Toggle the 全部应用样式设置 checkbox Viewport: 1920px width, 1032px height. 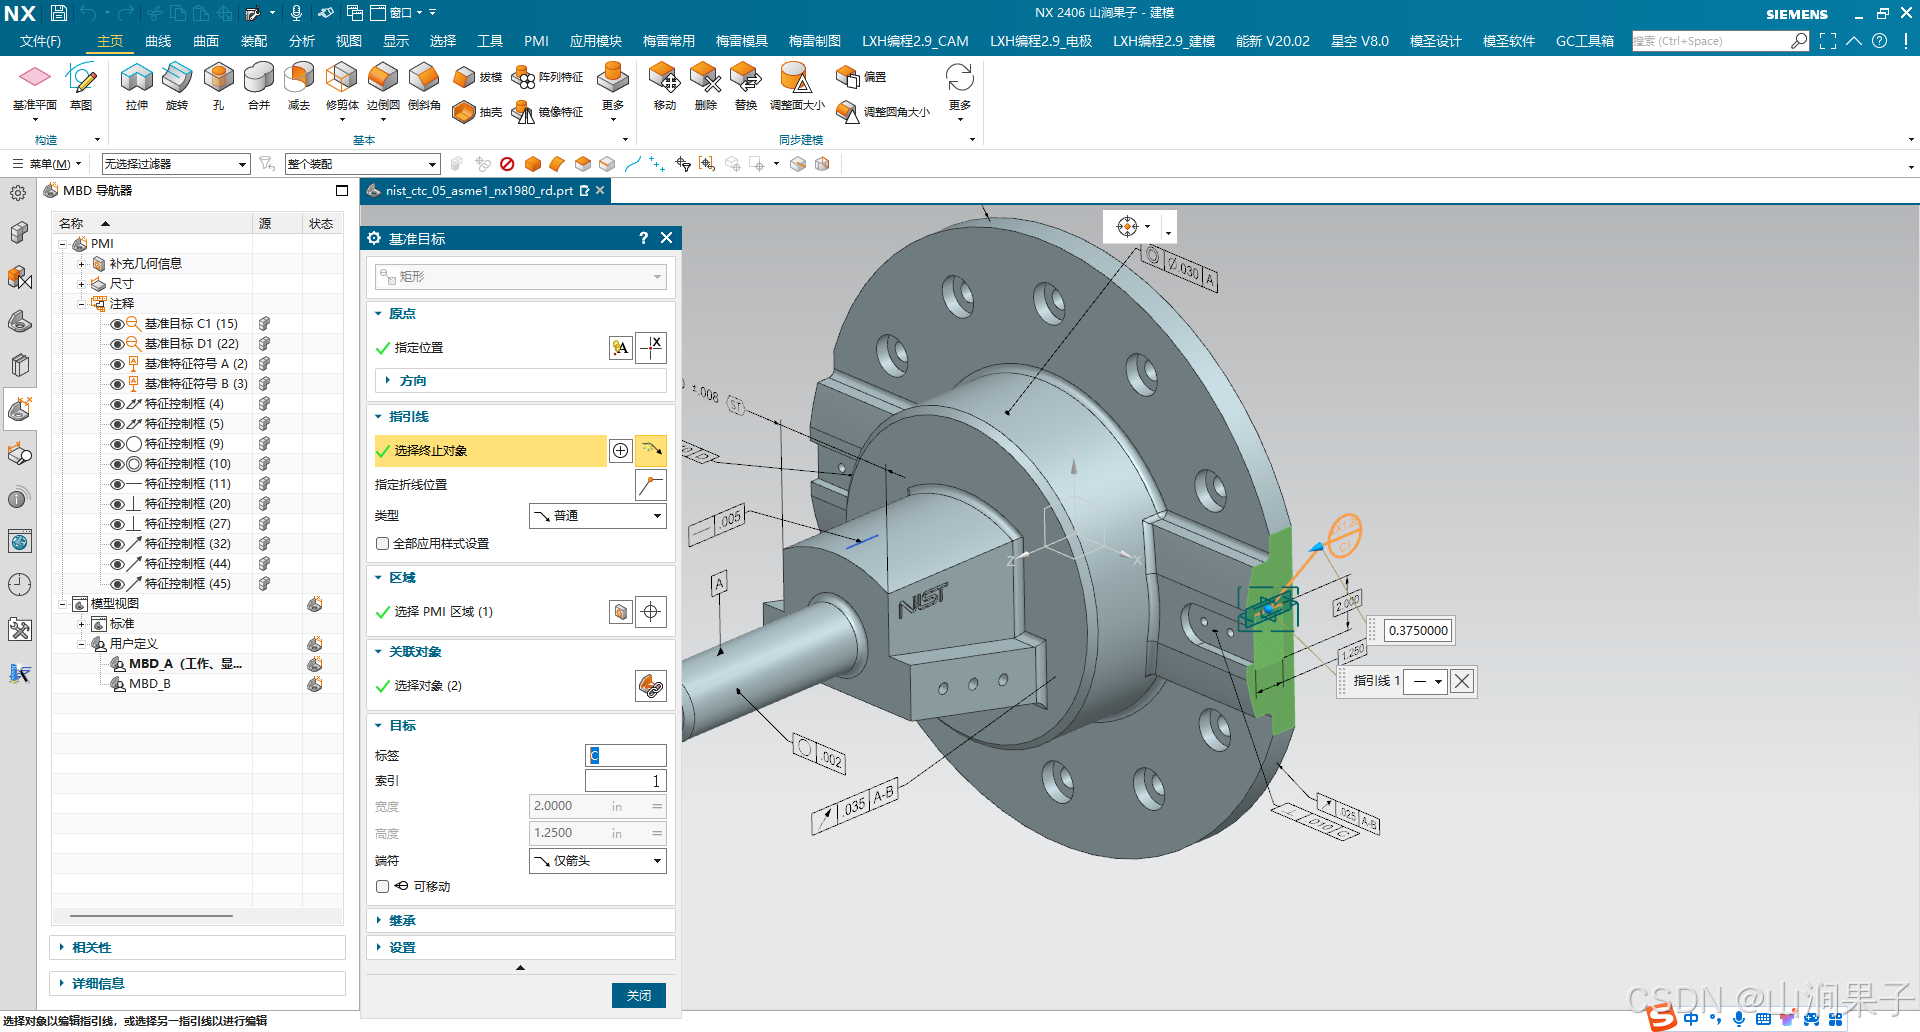point(382,544)
